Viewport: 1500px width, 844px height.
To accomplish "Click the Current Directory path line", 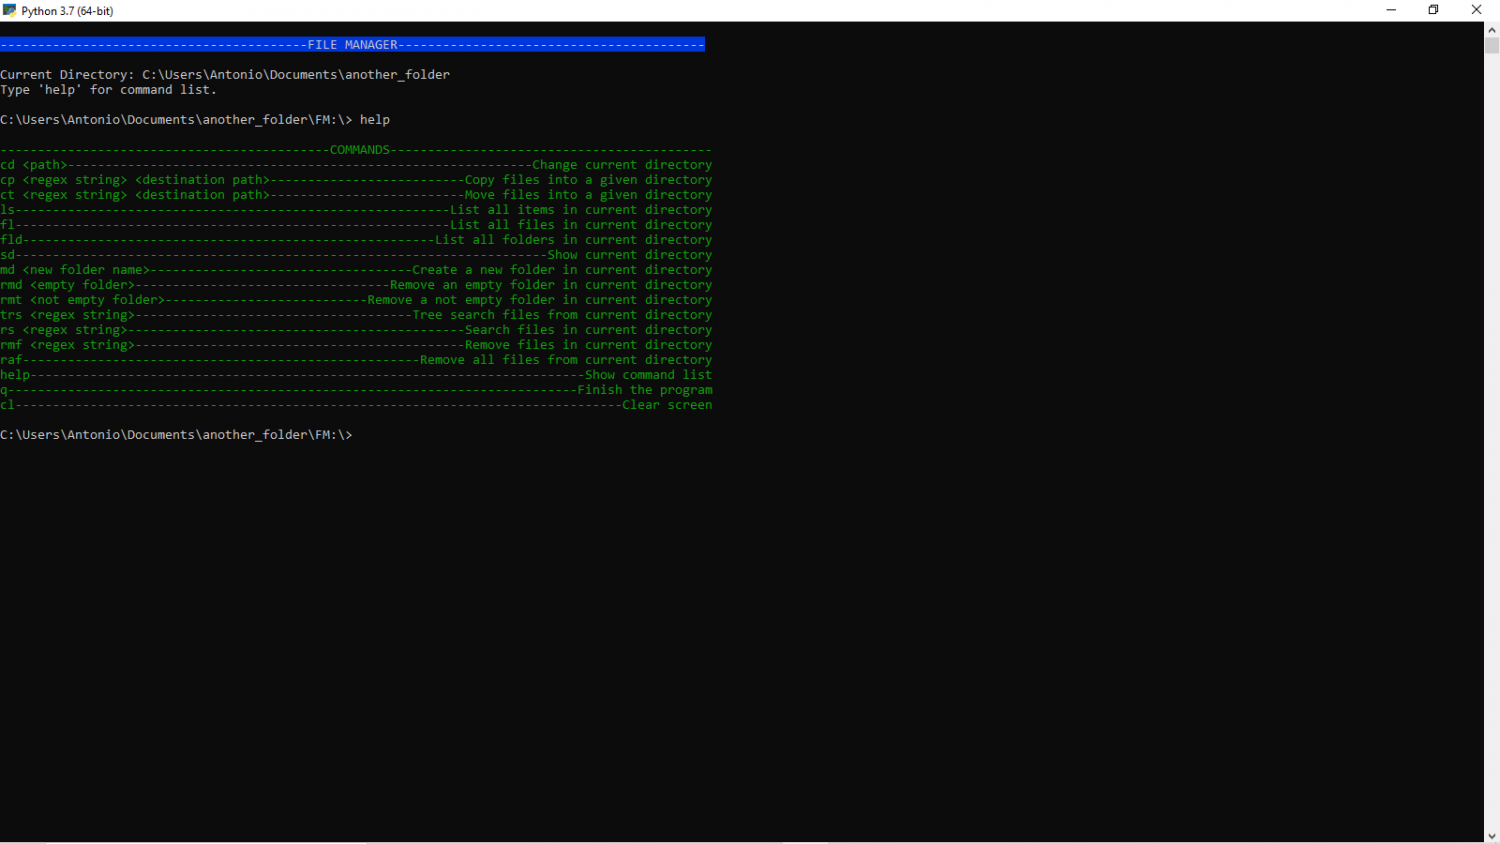I will tap(225, 75).
